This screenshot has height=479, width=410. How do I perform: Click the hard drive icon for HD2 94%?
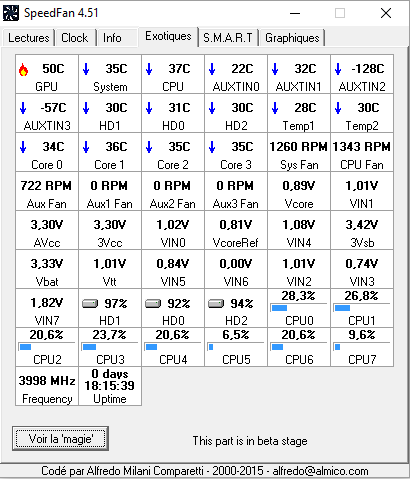tap(216, 304)
